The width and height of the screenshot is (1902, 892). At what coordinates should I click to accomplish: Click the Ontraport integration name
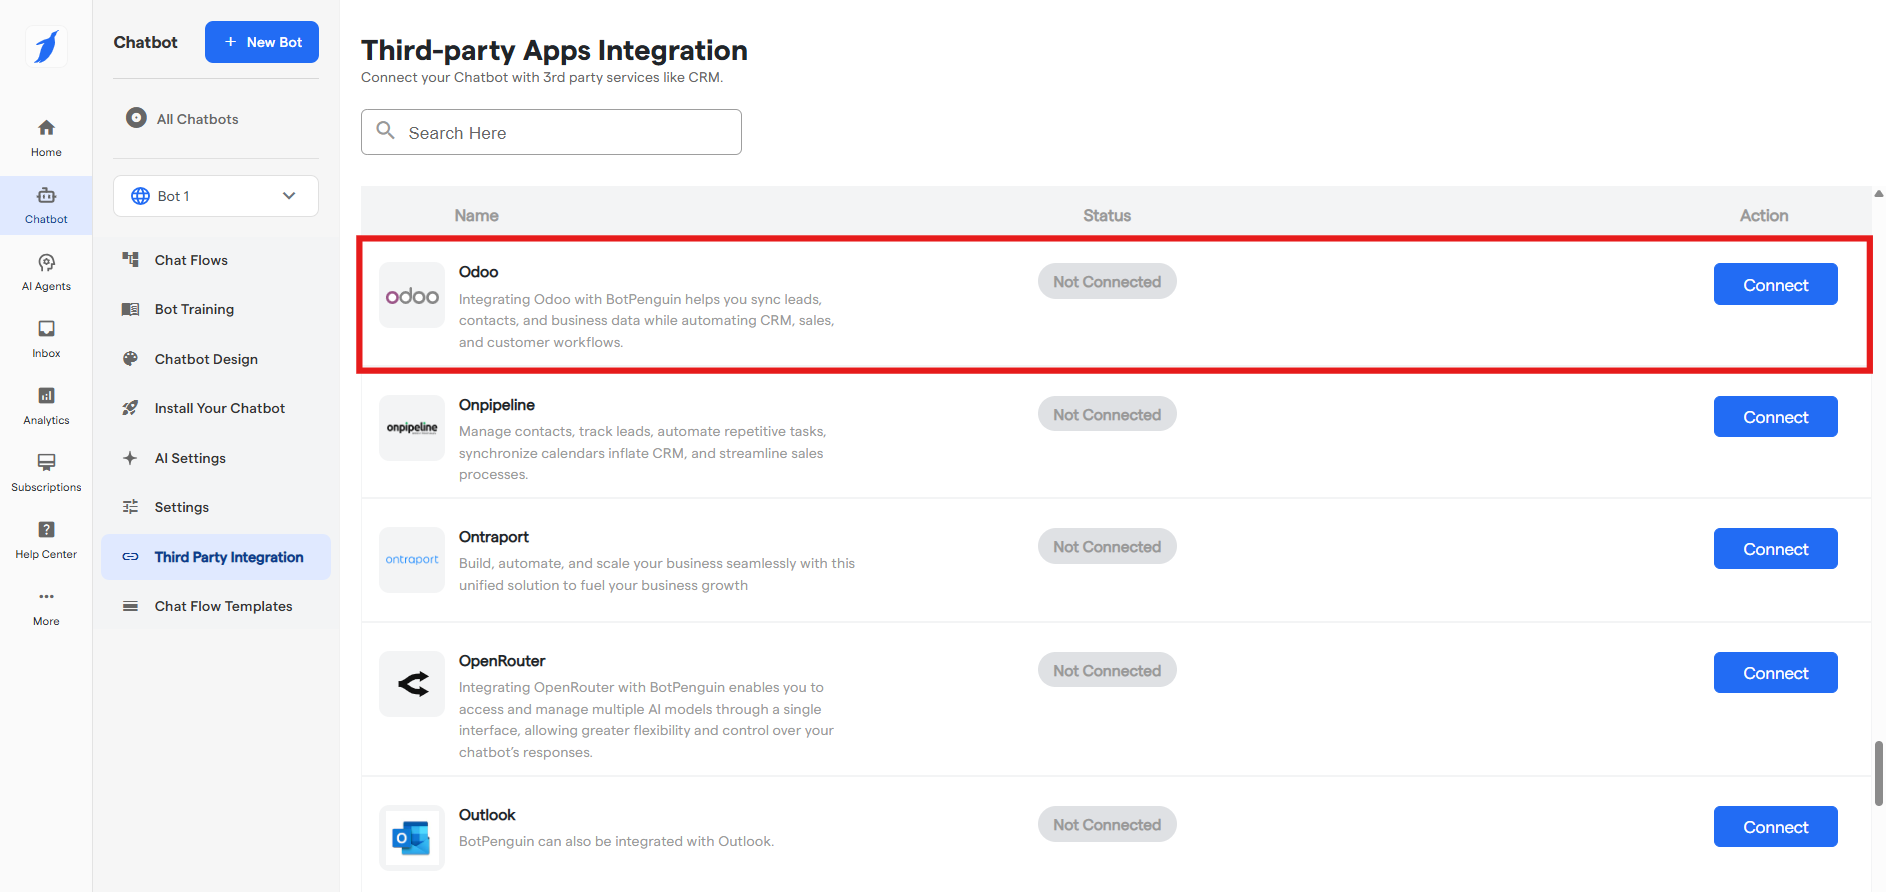pos(494,537)
